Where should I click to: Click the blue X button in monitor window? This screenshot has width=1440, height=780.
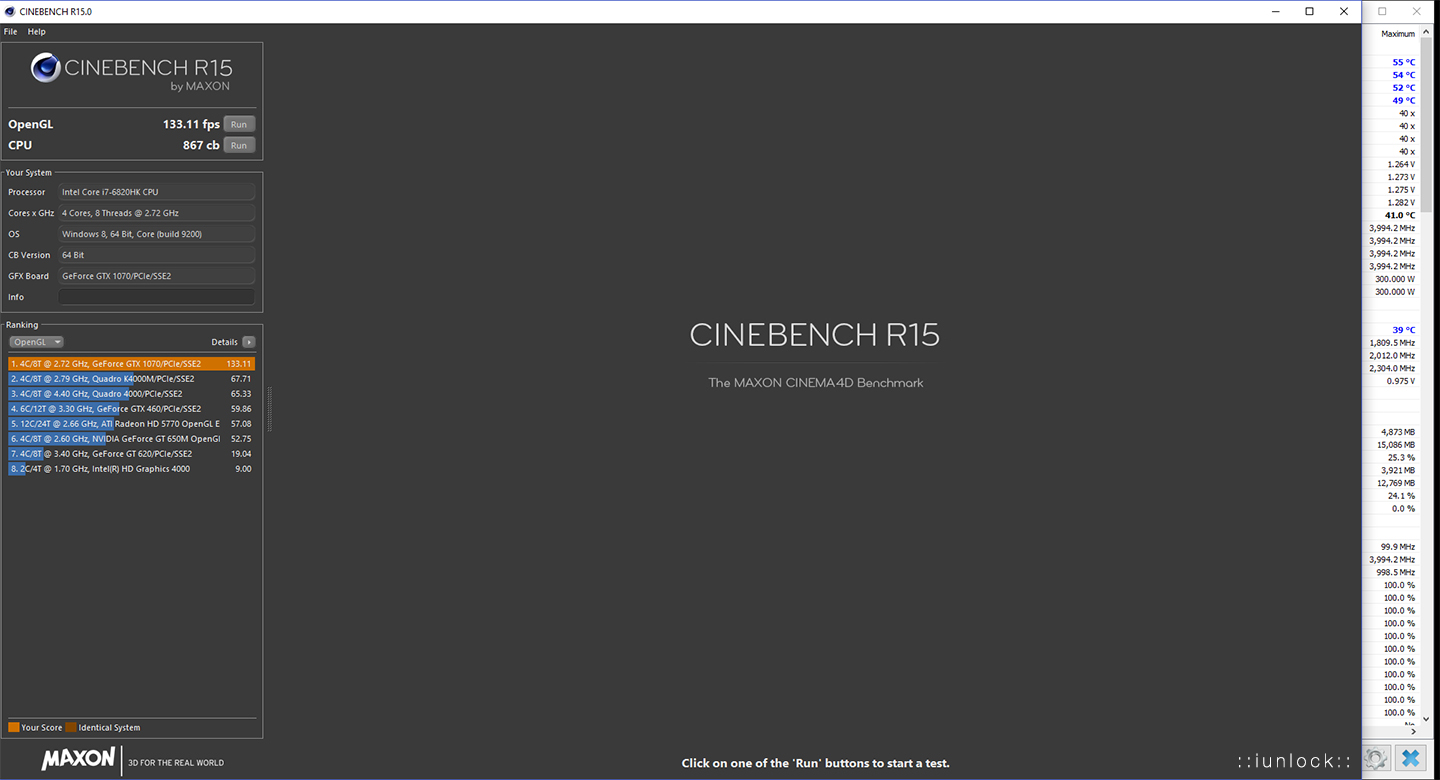tap(1411, 759)
